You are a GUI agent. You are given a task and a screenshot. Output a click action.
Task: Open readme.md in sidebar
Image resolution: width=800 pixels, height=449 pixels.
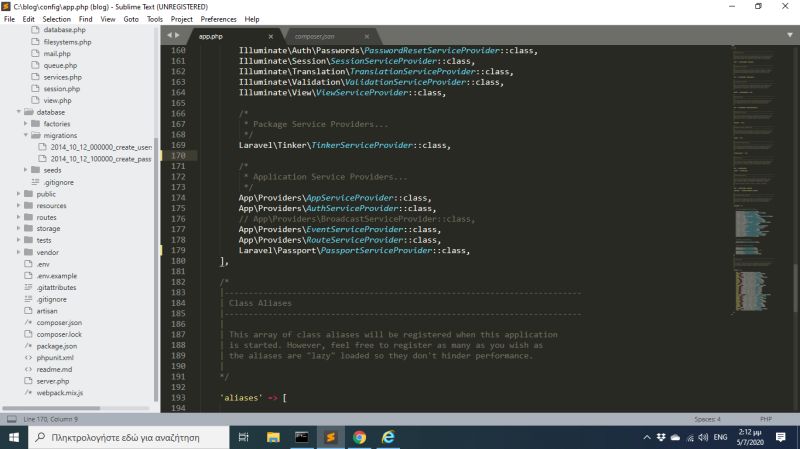[x=54, y=369]
